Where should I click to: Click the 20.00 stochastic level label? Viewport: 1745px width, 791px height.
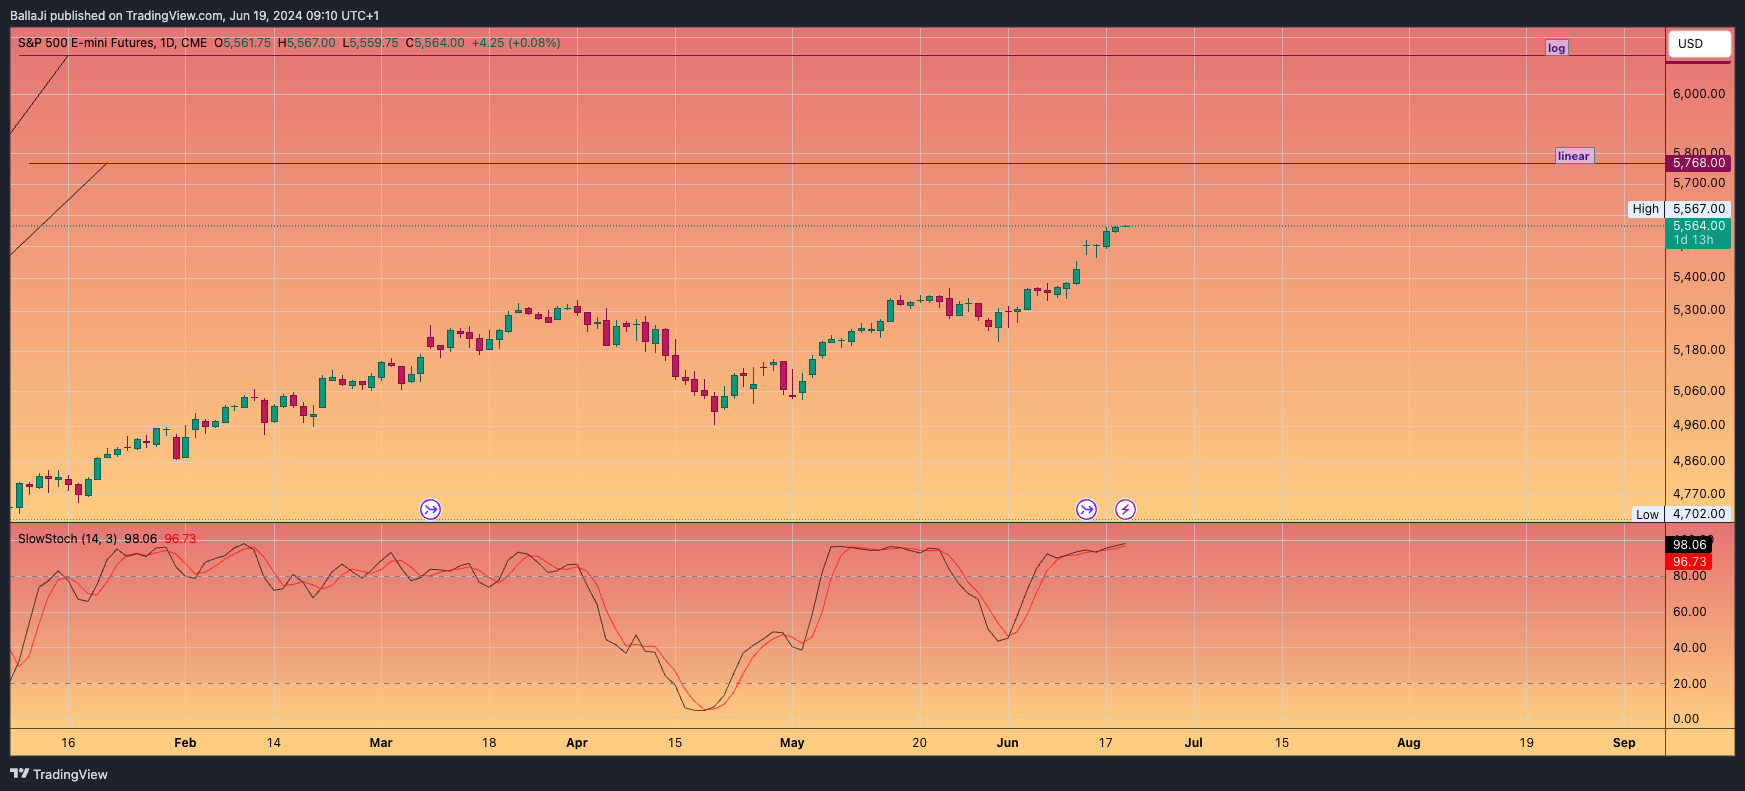pos(1689,684)
